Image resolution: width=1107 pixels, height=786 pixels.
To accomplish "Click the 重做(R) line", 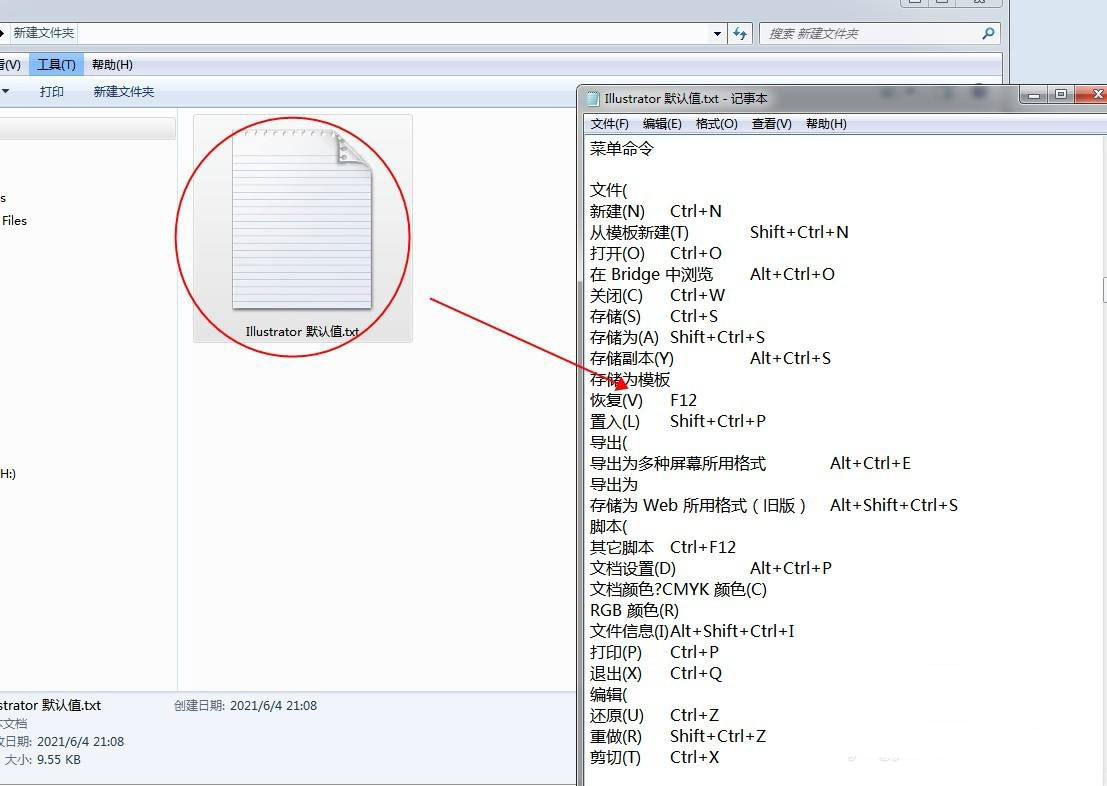I will pos(678,737).
